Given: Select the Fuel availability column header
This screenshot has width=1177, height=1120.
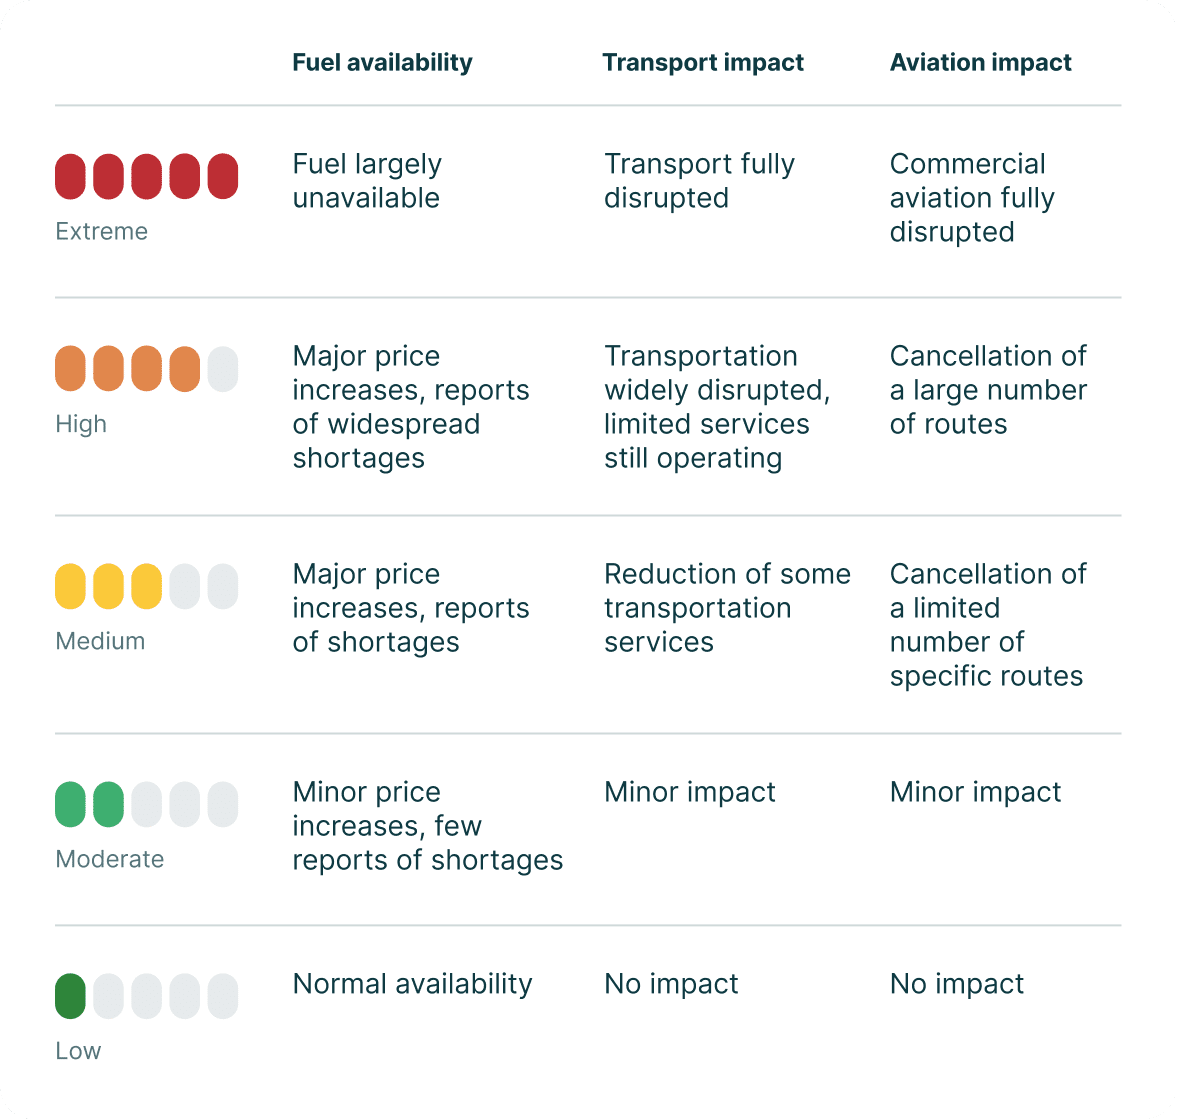Looking at the screenshot, I should coord(382,62).
